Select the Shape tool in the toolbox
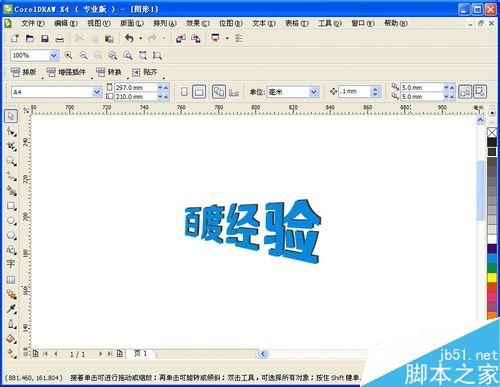Viewport: 500px width, 387px height. [x=11, y=132]
